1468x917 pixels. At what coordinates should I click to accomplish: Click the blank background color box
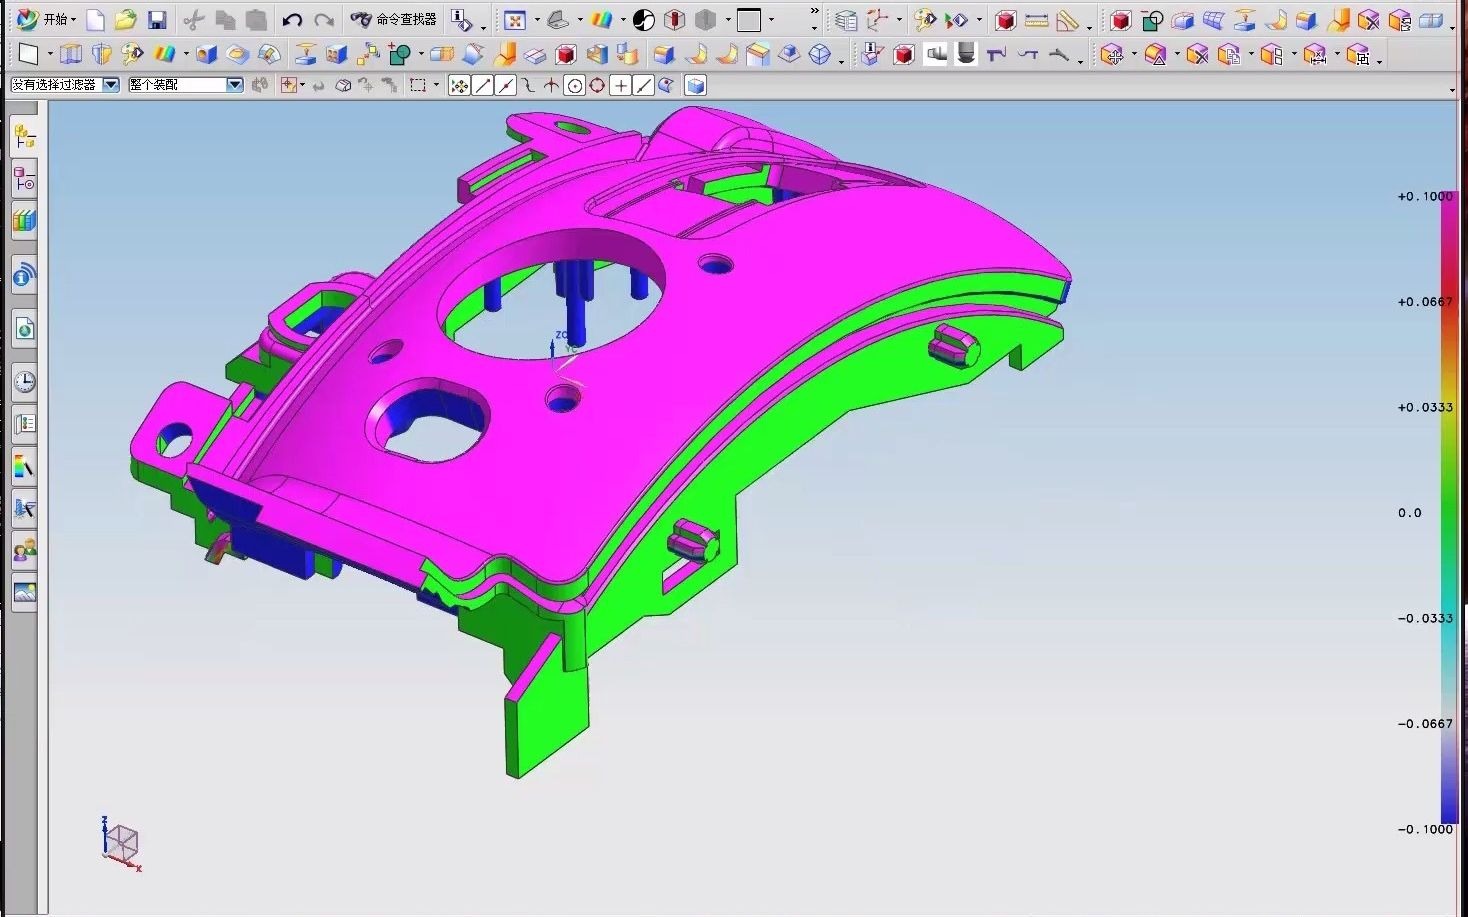click(x=749, y=19)
